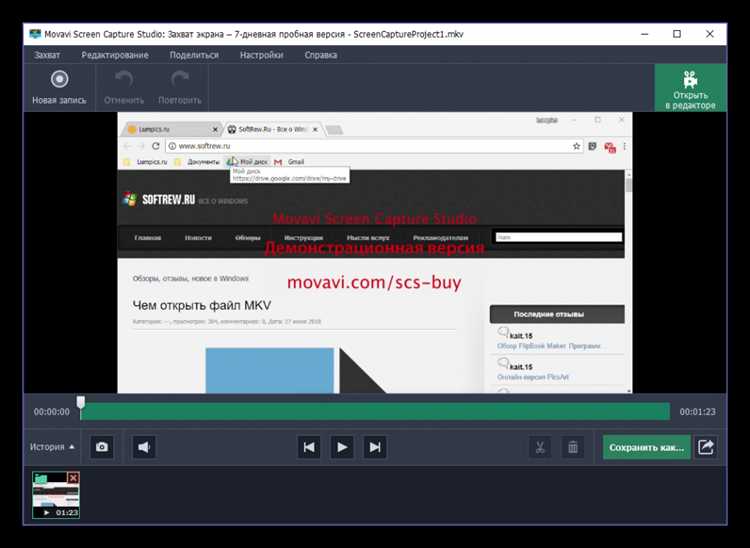The image size is (750, 548).
Task: Start a new recording with Новая запись
Action: click(59, 88)
